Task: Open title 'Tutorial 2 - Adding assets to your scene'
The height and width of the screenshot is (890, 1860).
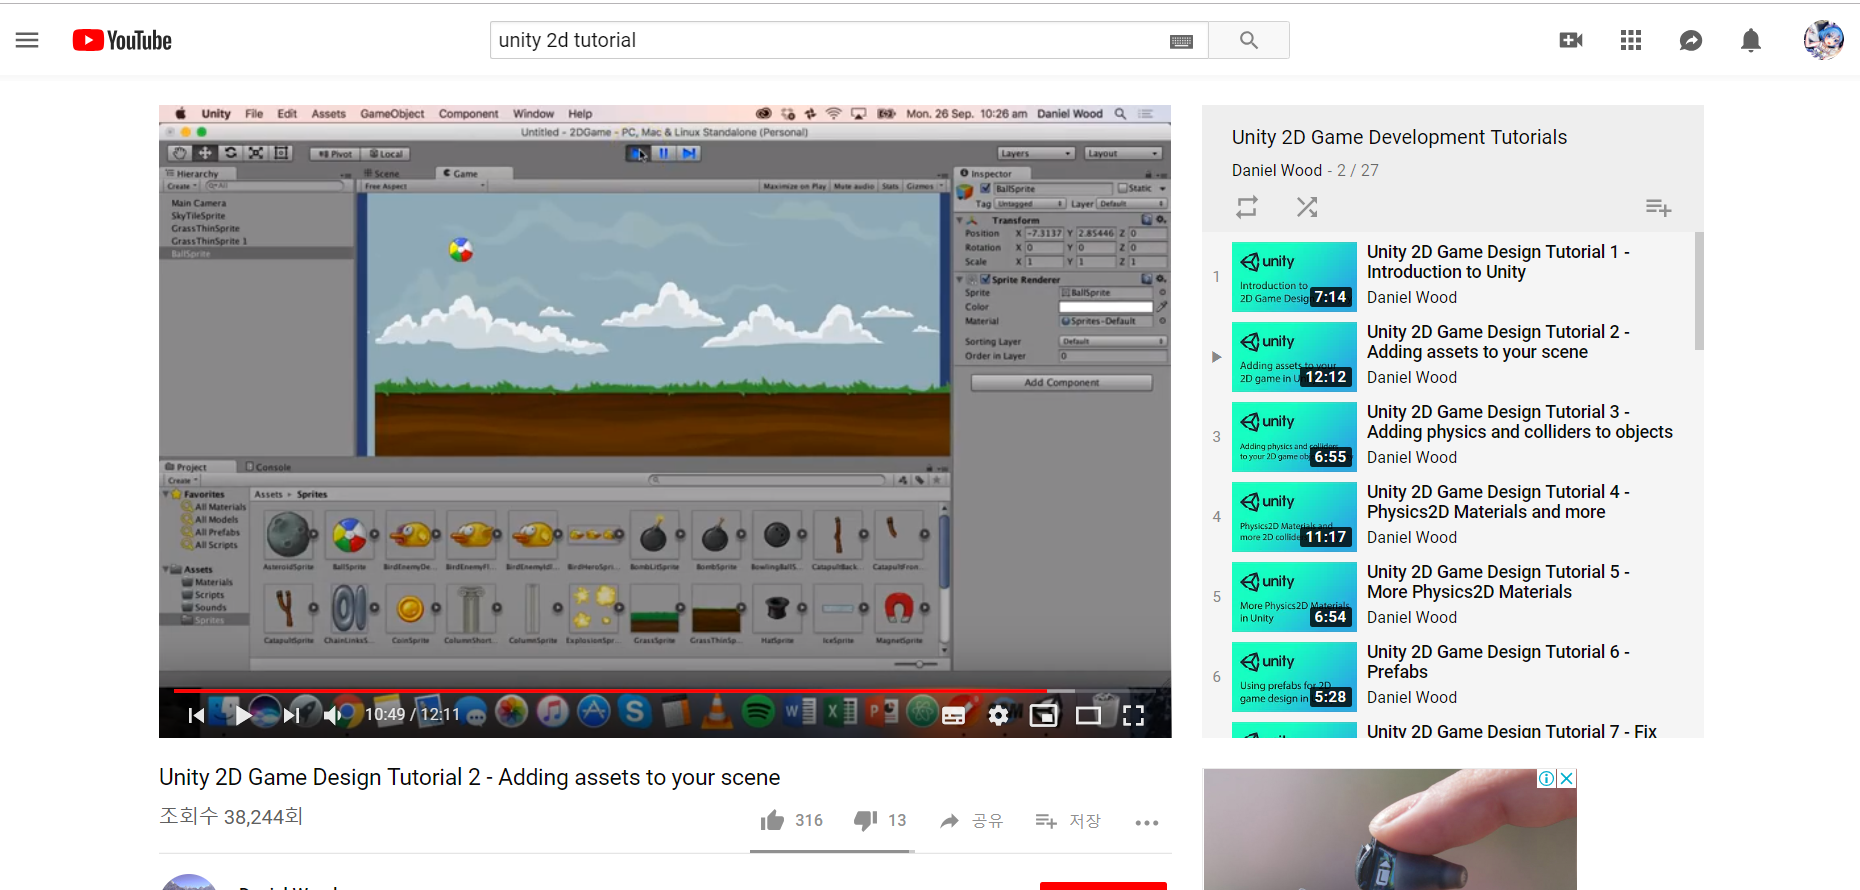Action: (x=1498, y=342)
